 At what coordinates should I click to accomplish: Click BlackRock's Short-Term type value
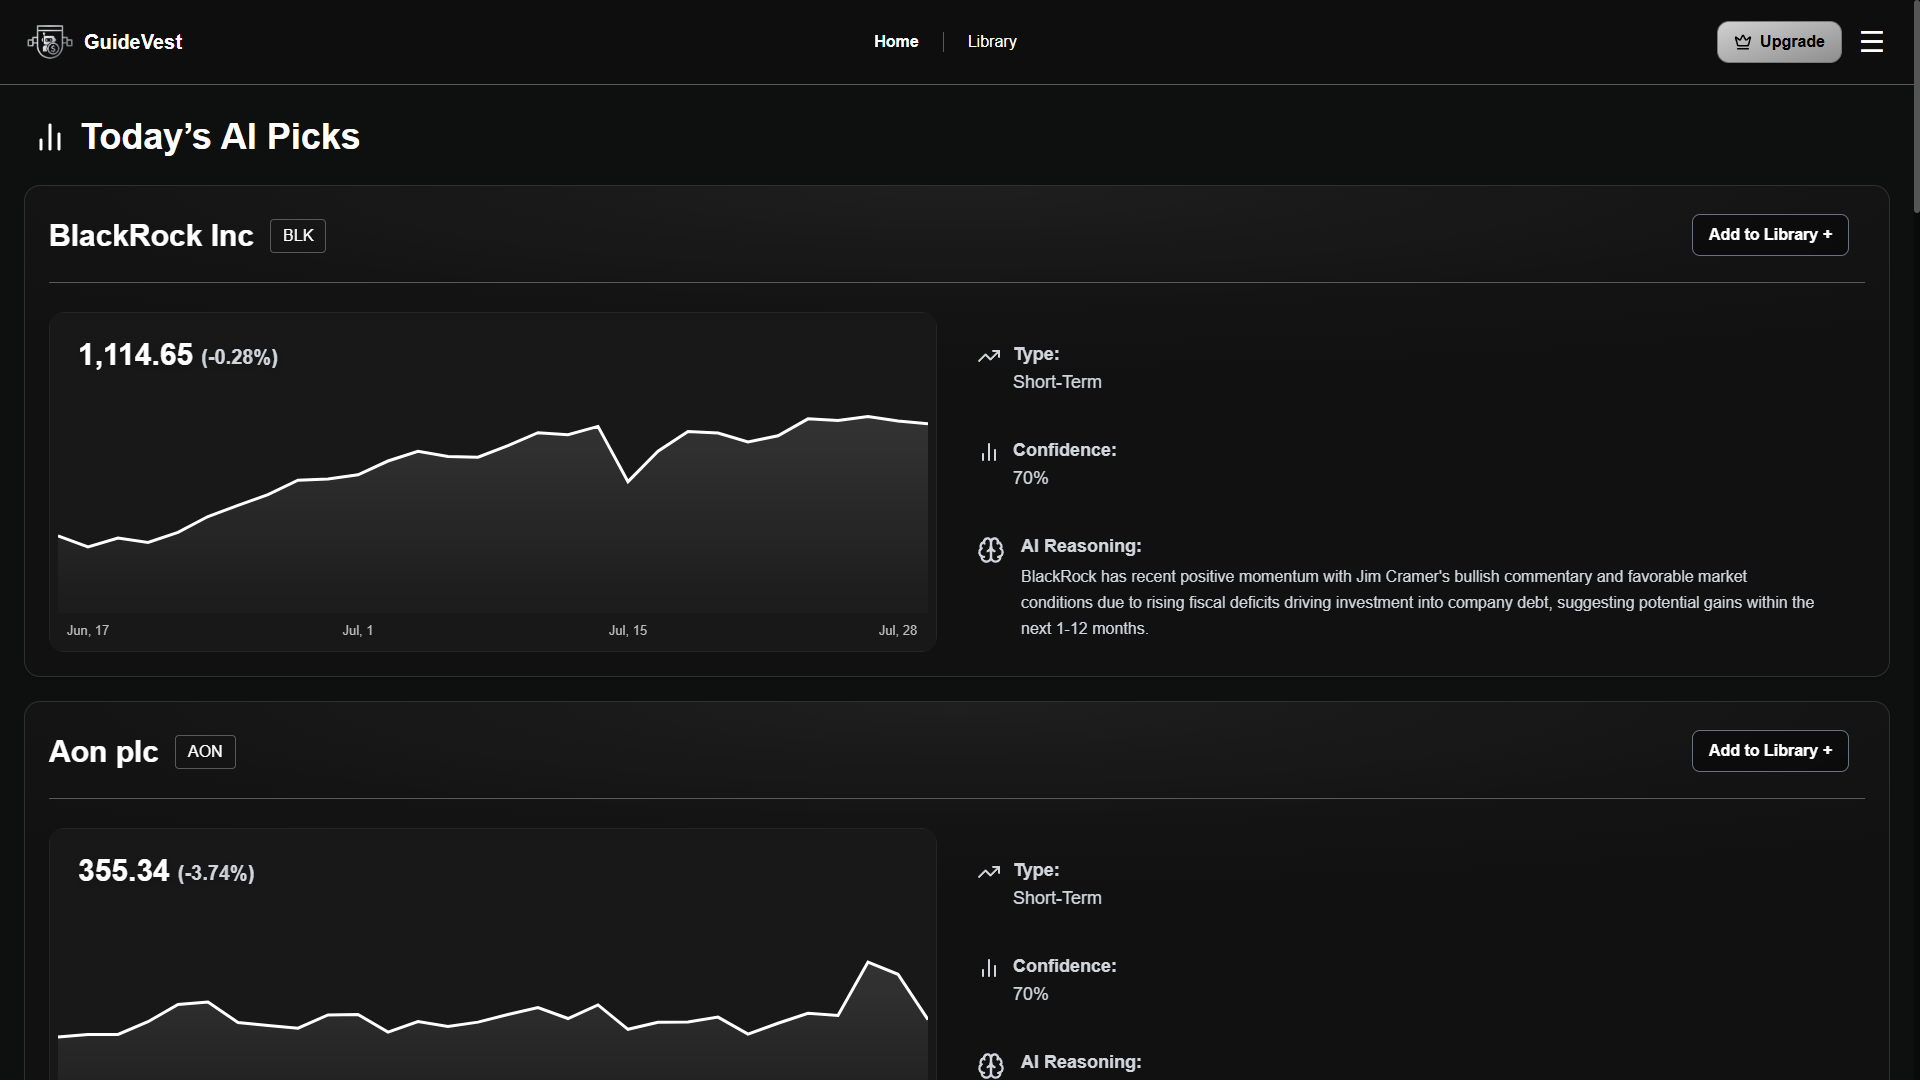click(1057, 383)
